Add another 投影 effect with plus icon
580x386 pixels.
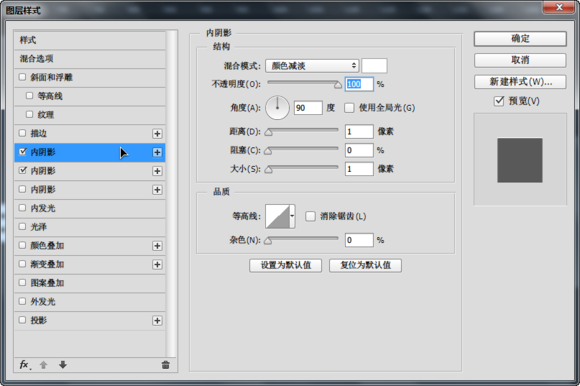coord(157,321)
